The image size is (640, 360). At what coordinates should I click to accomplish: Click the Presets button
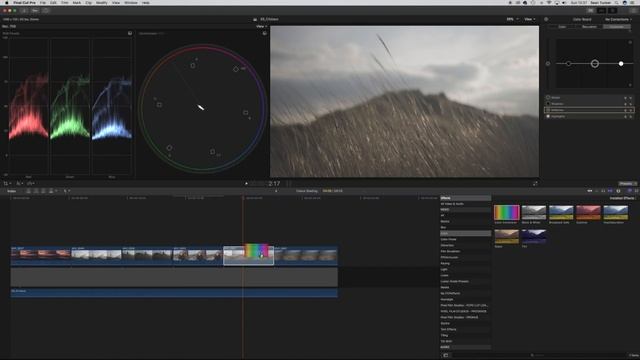tap(627, 184)
